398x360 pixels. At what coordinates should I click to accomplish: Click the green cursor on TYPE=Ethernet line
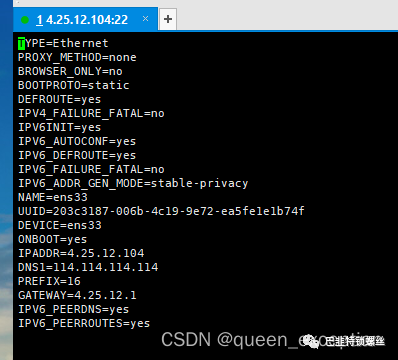click(21, 43)
